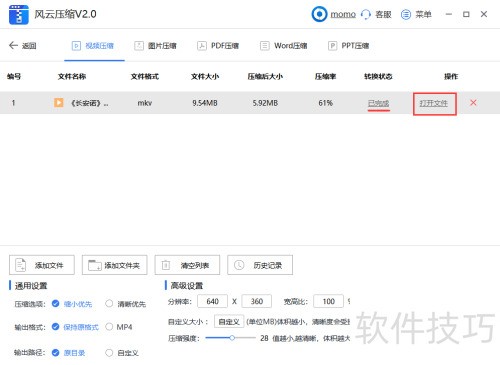Open the momo user avatar icon

pyautogui.click(x=319, y=14)
